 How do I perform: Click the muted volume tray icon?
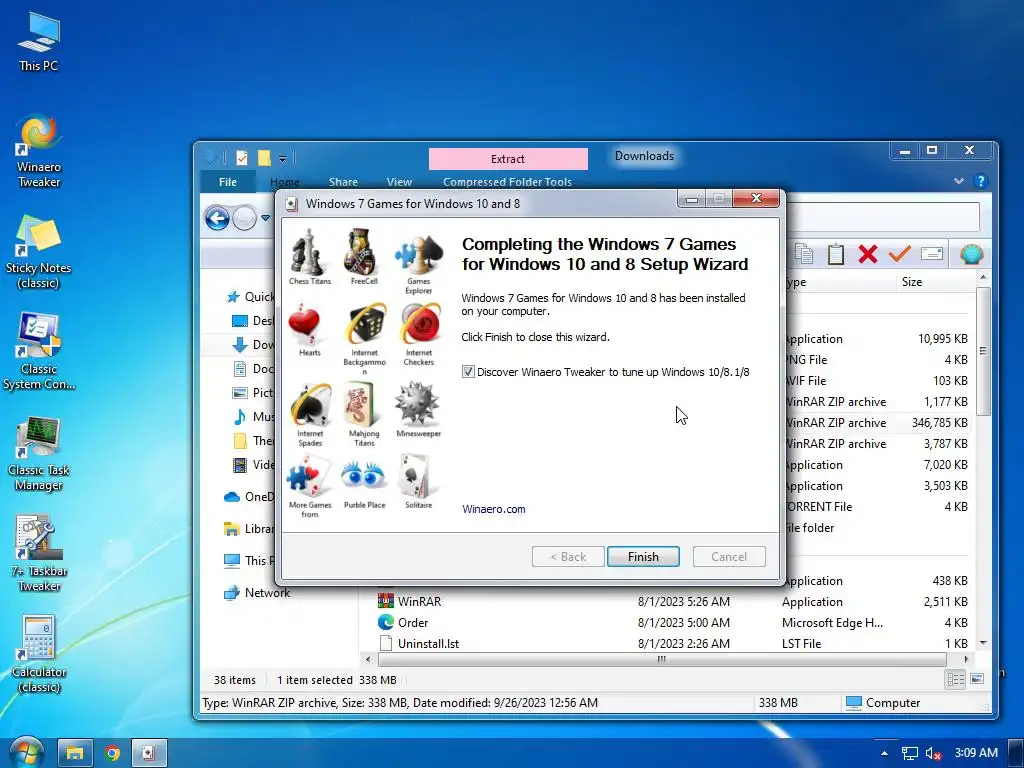[933, 753]
